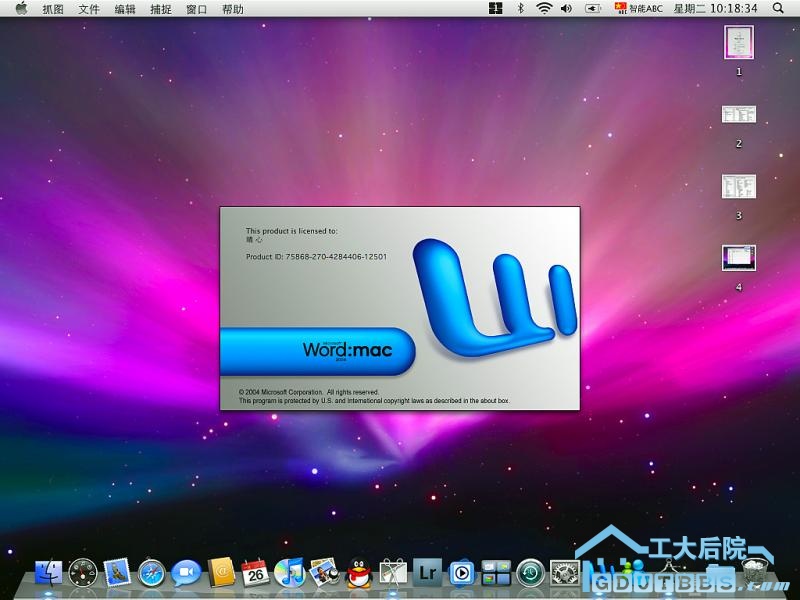800x600 pixels.
Task: Open the 编辑 menu
Action: tap(125, 9)
